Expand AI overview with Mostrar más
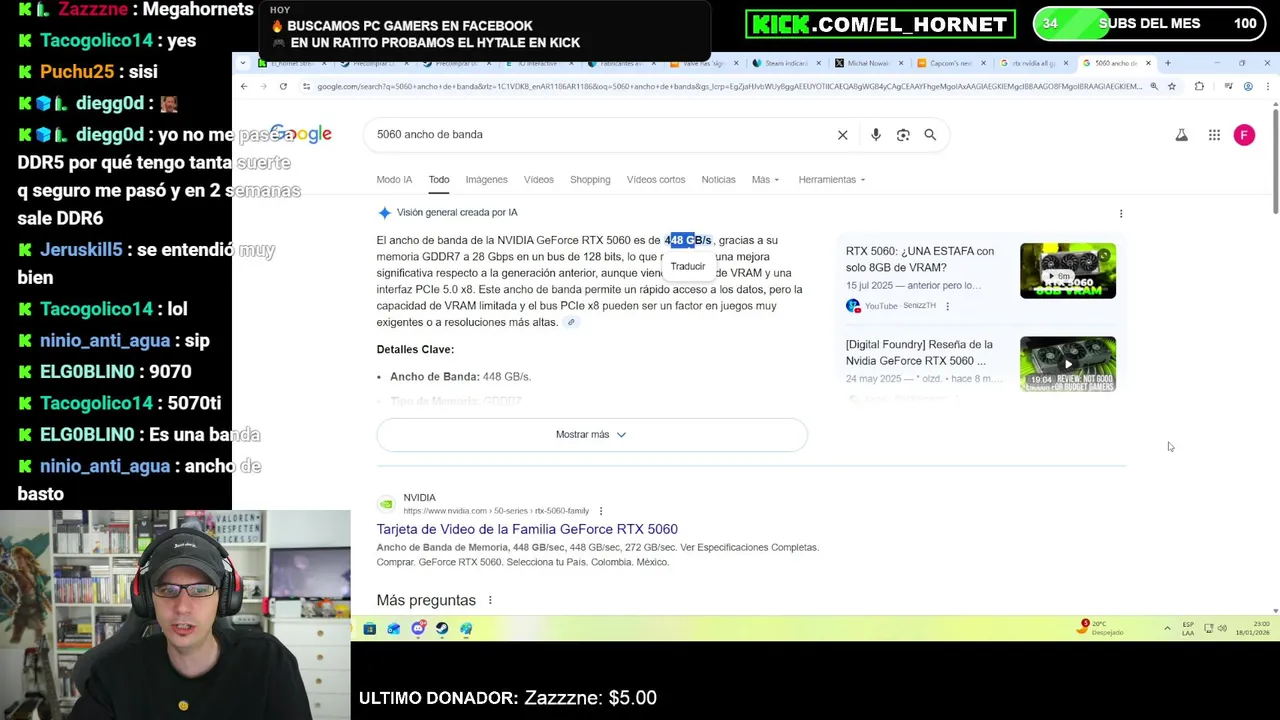Image resolution: width=1280 pixels, height=720 pixels. pos(591,435)
